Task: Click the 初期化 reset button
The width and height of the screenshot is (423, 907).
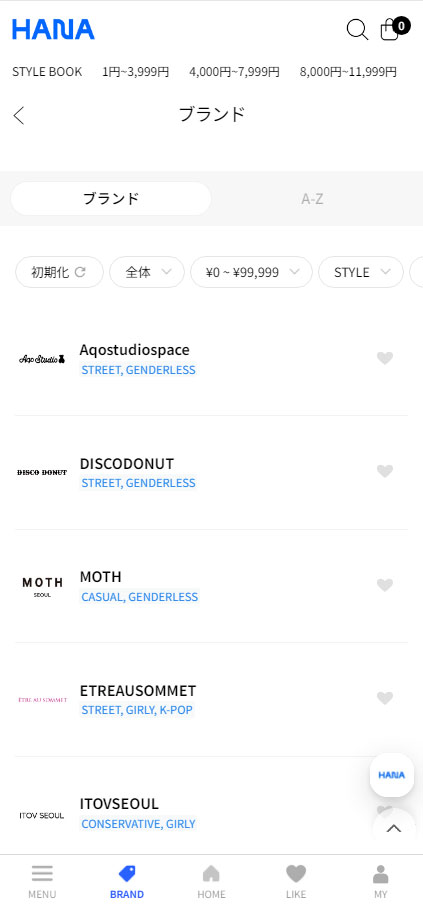Action: 59,272
